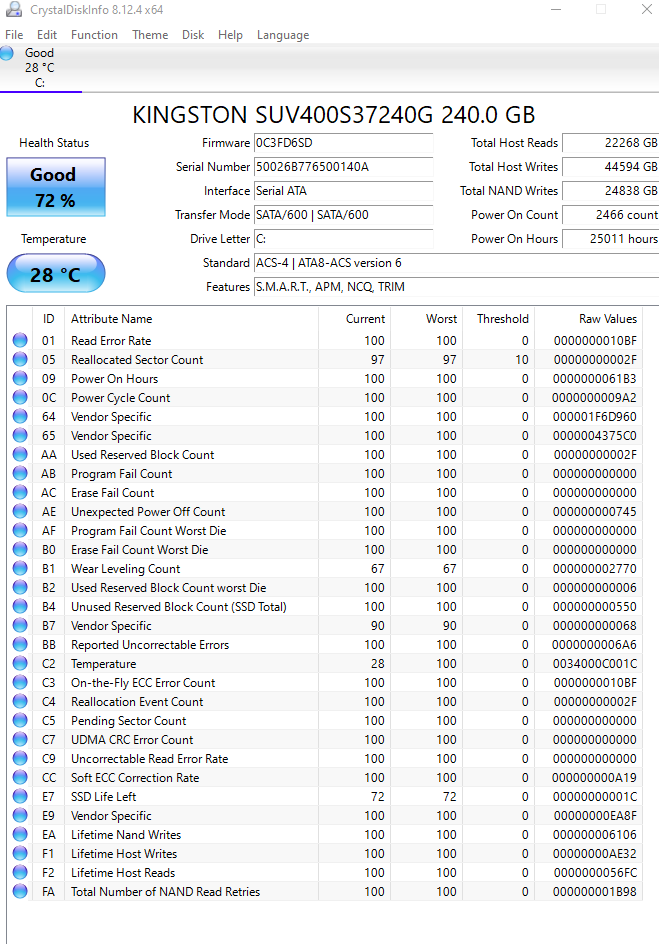
Task: Click status orb for Lifetime Nand Writes row
Action: click(20, 834)
